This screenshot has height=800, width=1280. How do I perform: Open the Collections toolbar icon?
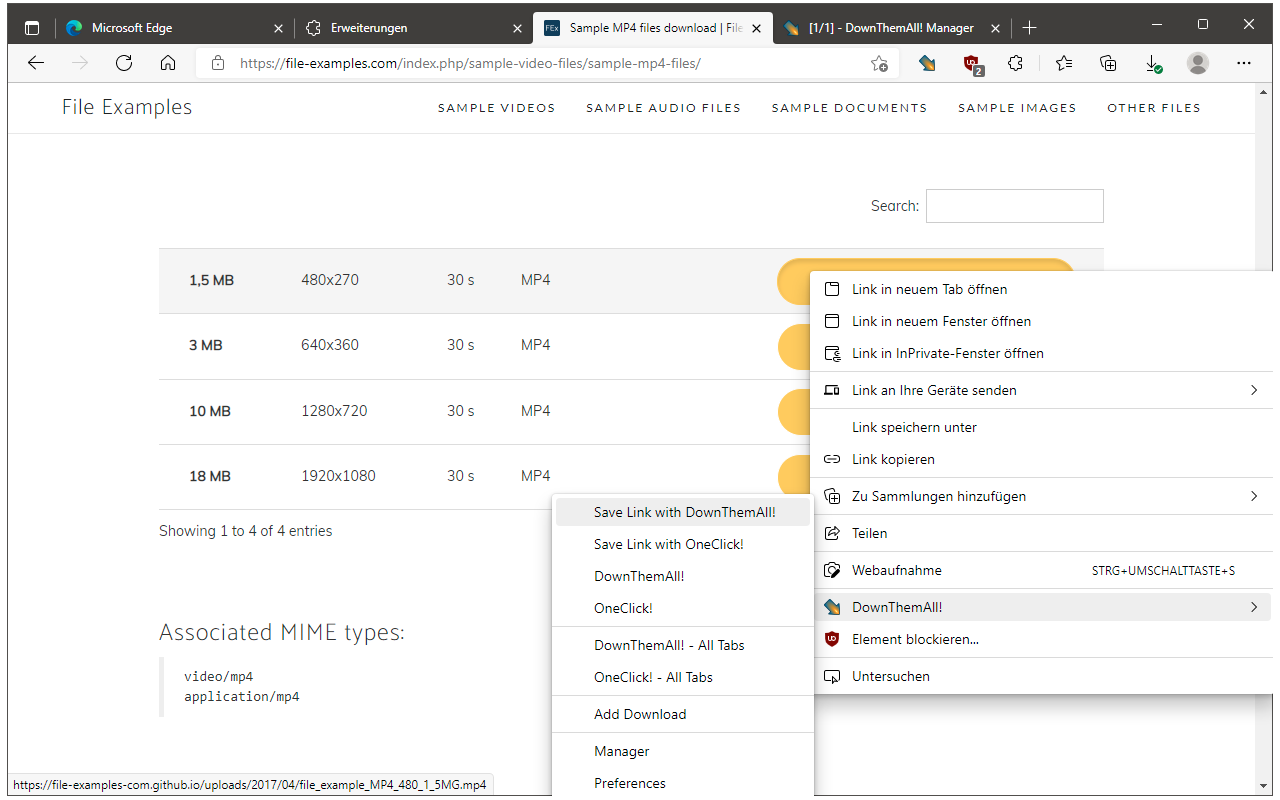coord(1108,63)
